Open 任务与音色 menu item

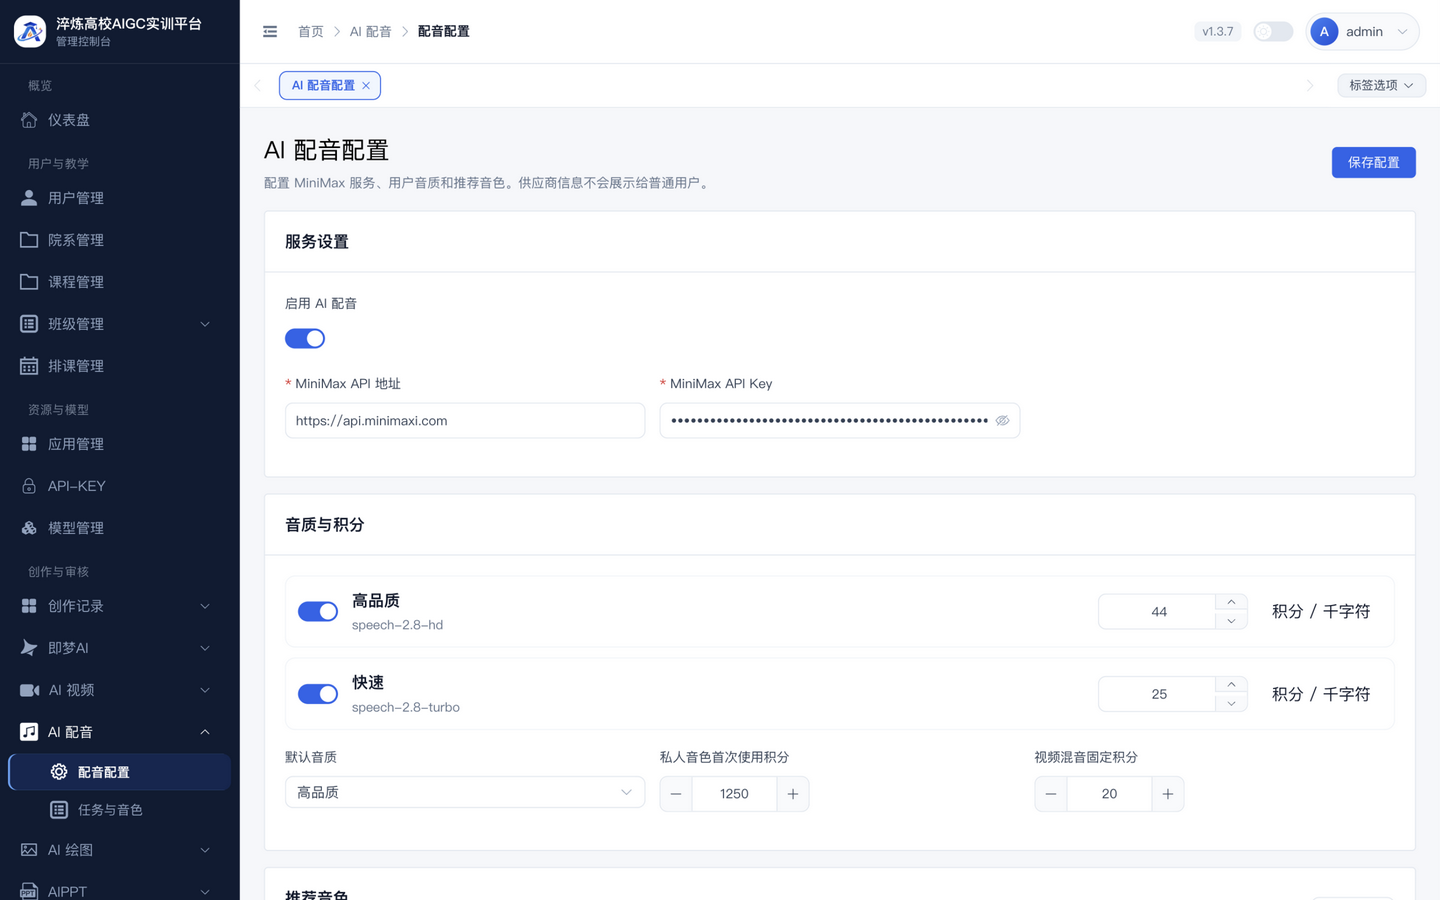(x=120, y=810)
